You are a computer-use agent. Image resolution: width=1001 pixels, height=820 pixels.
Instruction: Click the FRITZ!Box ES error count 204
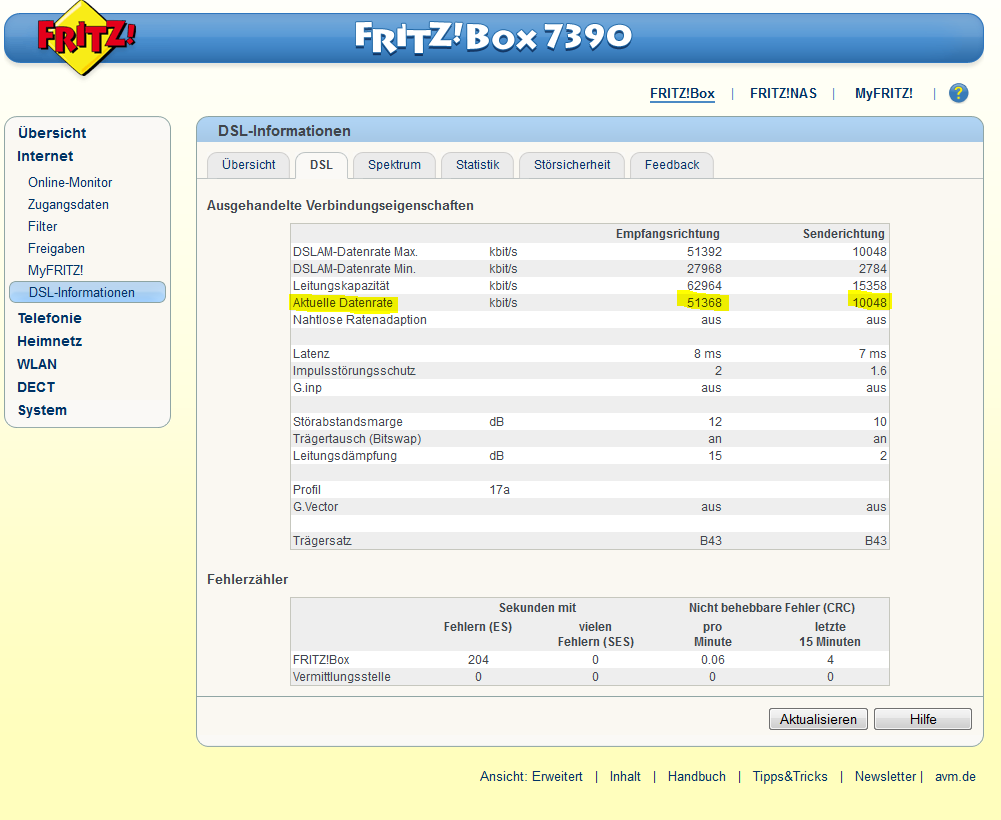tap(478, 660)
